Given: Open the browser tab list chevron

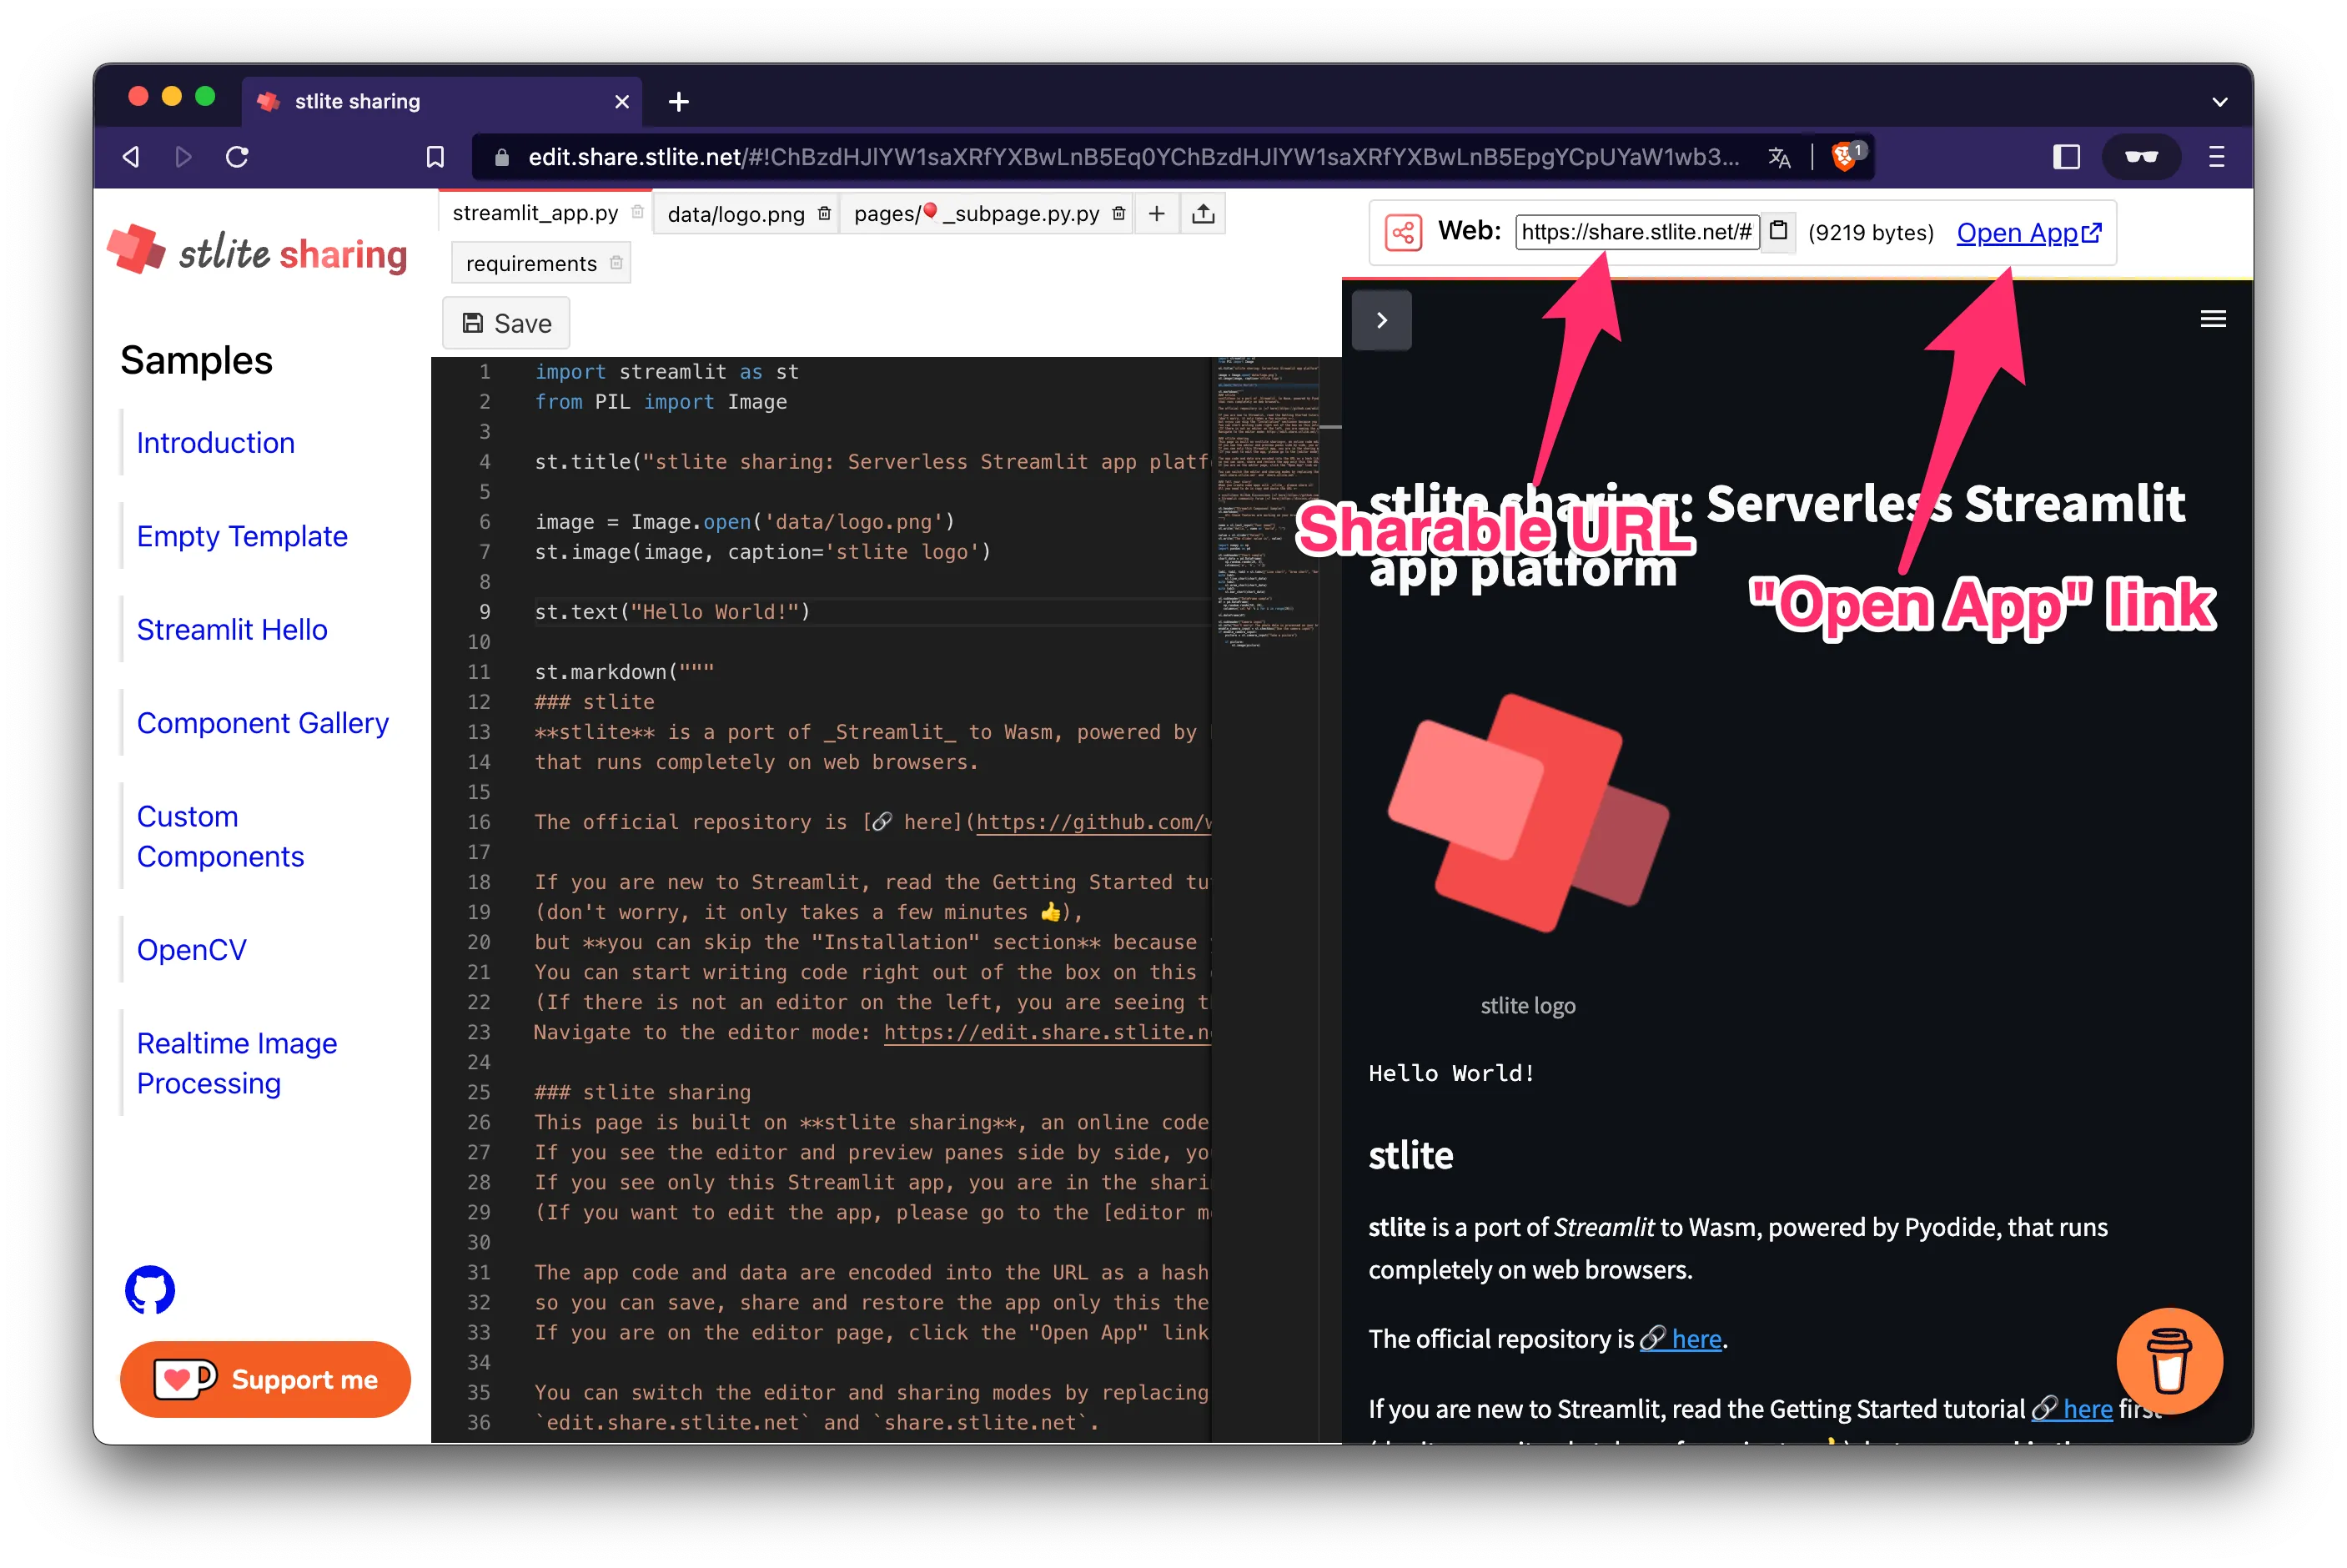Looking at the screenshot, I should (x=2219, y=101).
